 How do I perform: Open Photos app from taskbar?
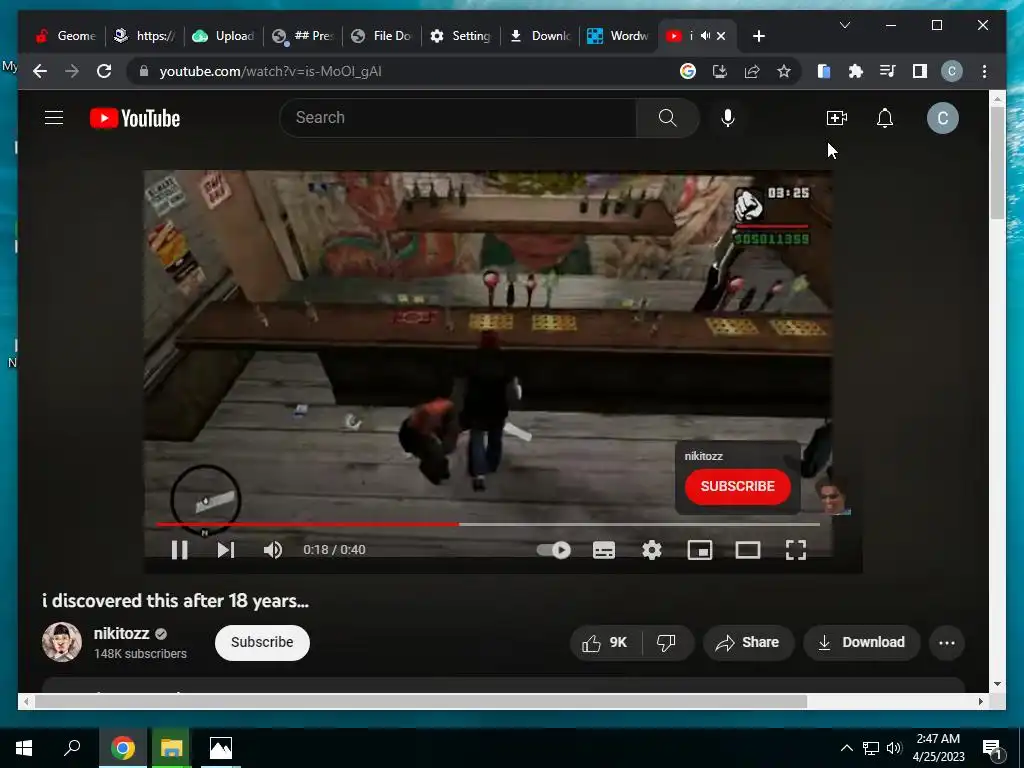tap(221, 748)
